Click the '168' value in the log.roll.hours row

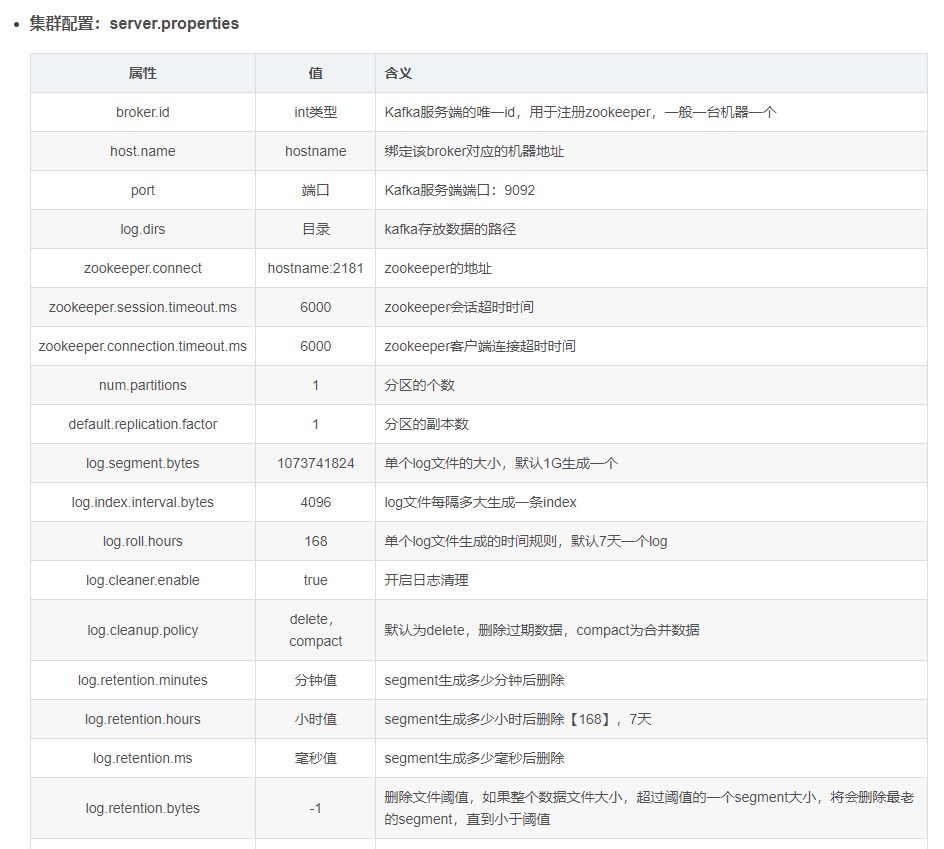tap(315, 541)
